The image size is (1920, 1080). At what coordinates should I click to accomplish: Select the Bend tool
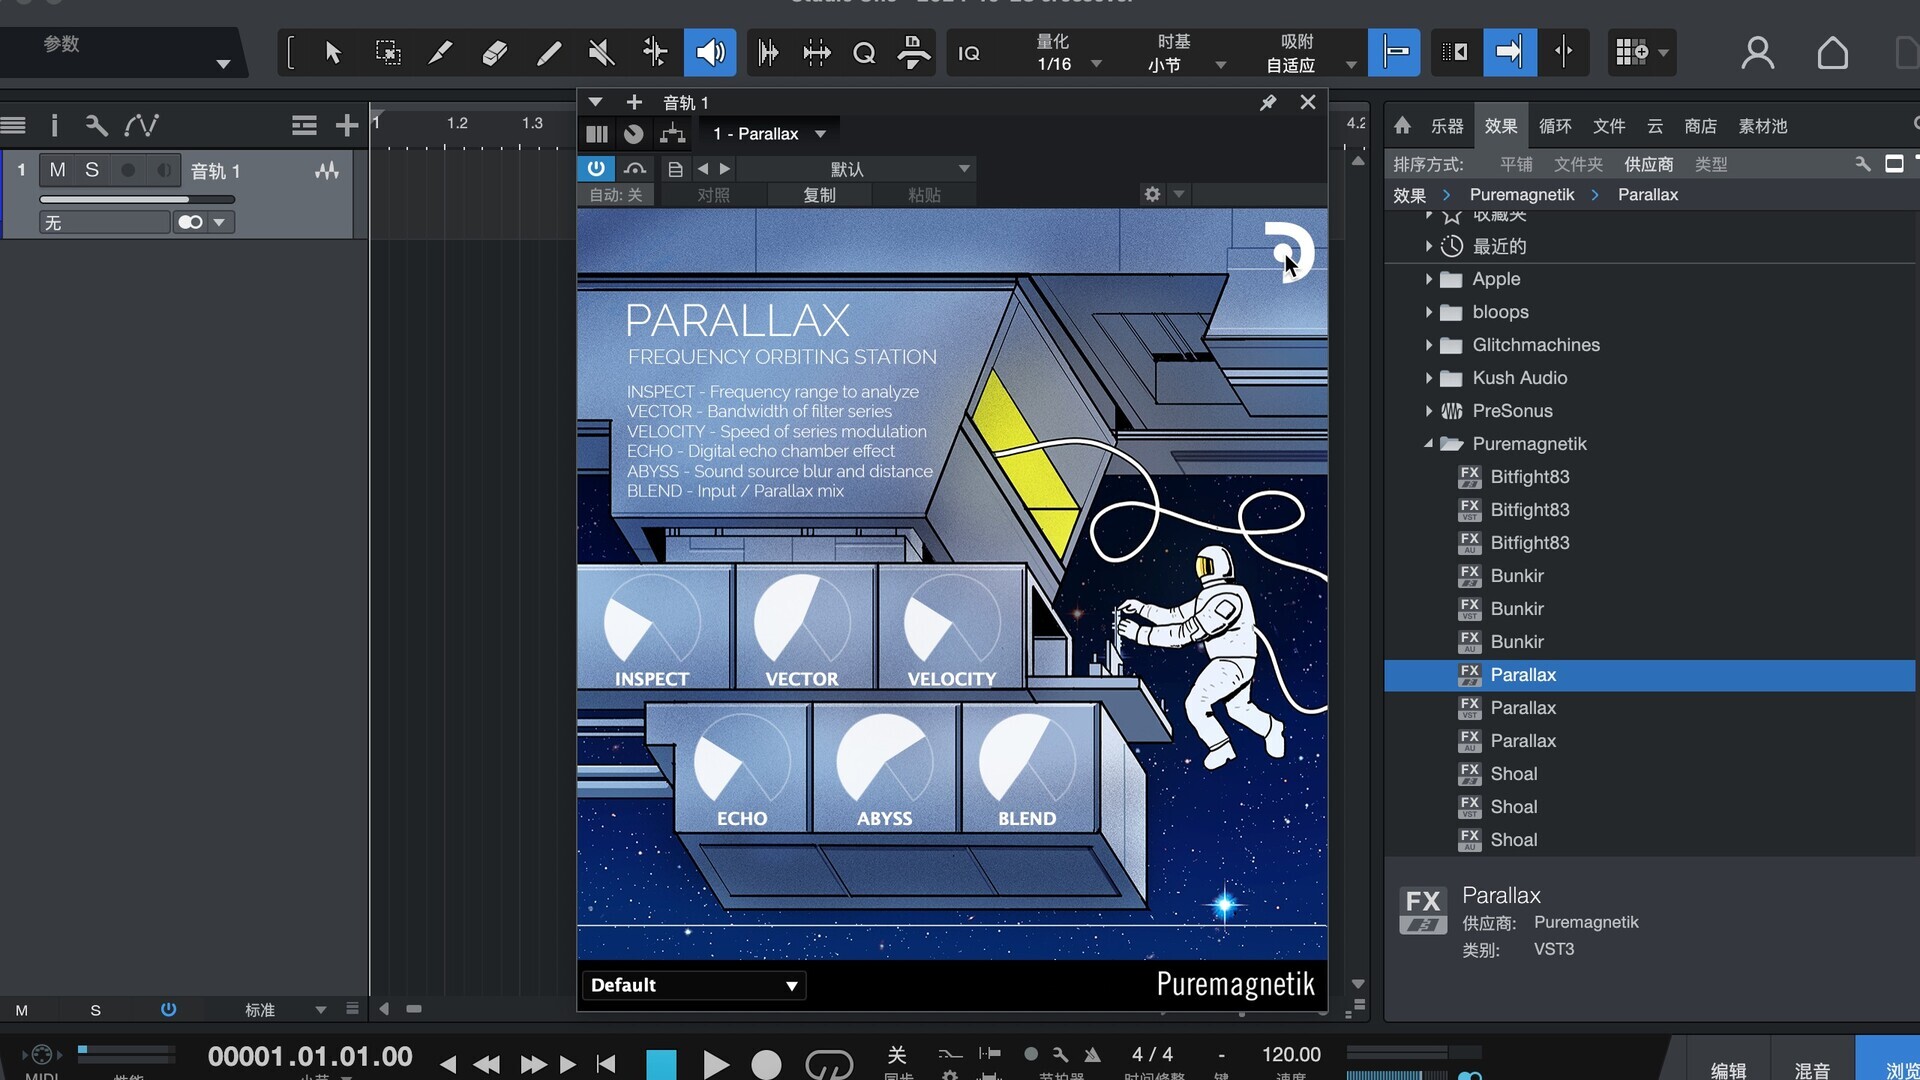(655, 52)
